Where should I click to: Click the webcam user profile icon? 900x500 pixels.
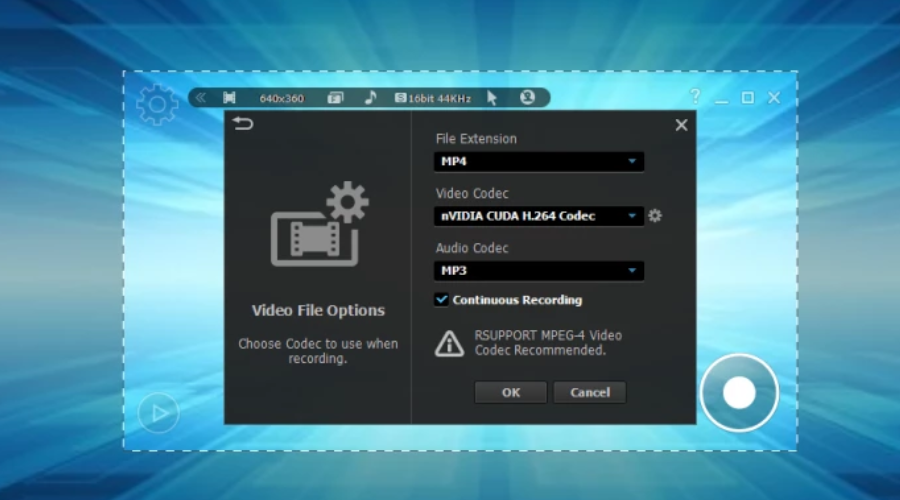coord(527,98)
